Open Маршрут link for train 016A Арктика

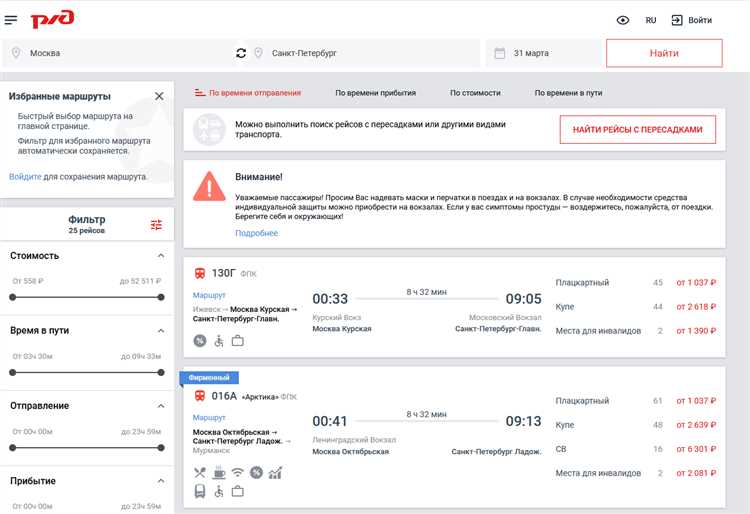(209, 417)
